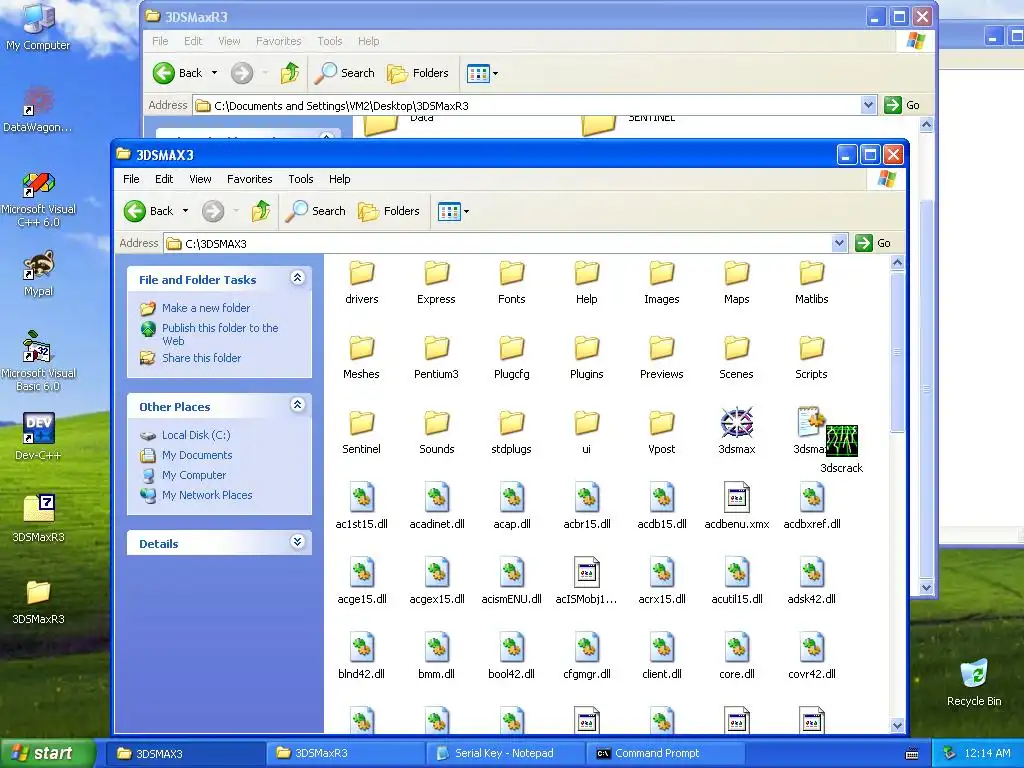Select the Express folder
The width and height of the screenshot is (1024, 768).
pos(436,282)
